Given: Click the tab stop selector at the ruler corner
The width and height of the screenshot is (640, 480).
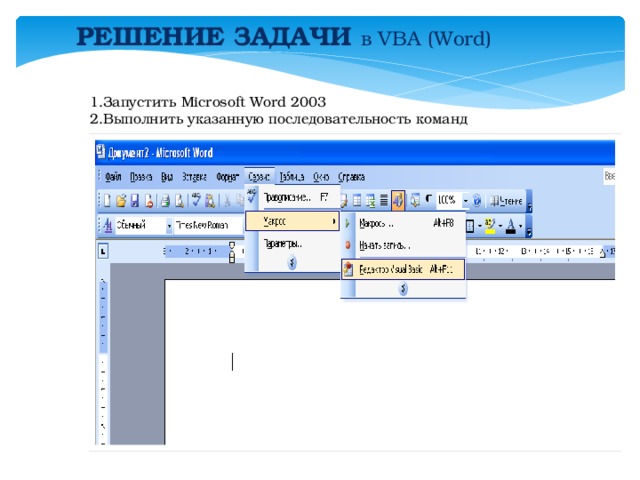Looking at the screenshot, I should (x=103, y=251).
